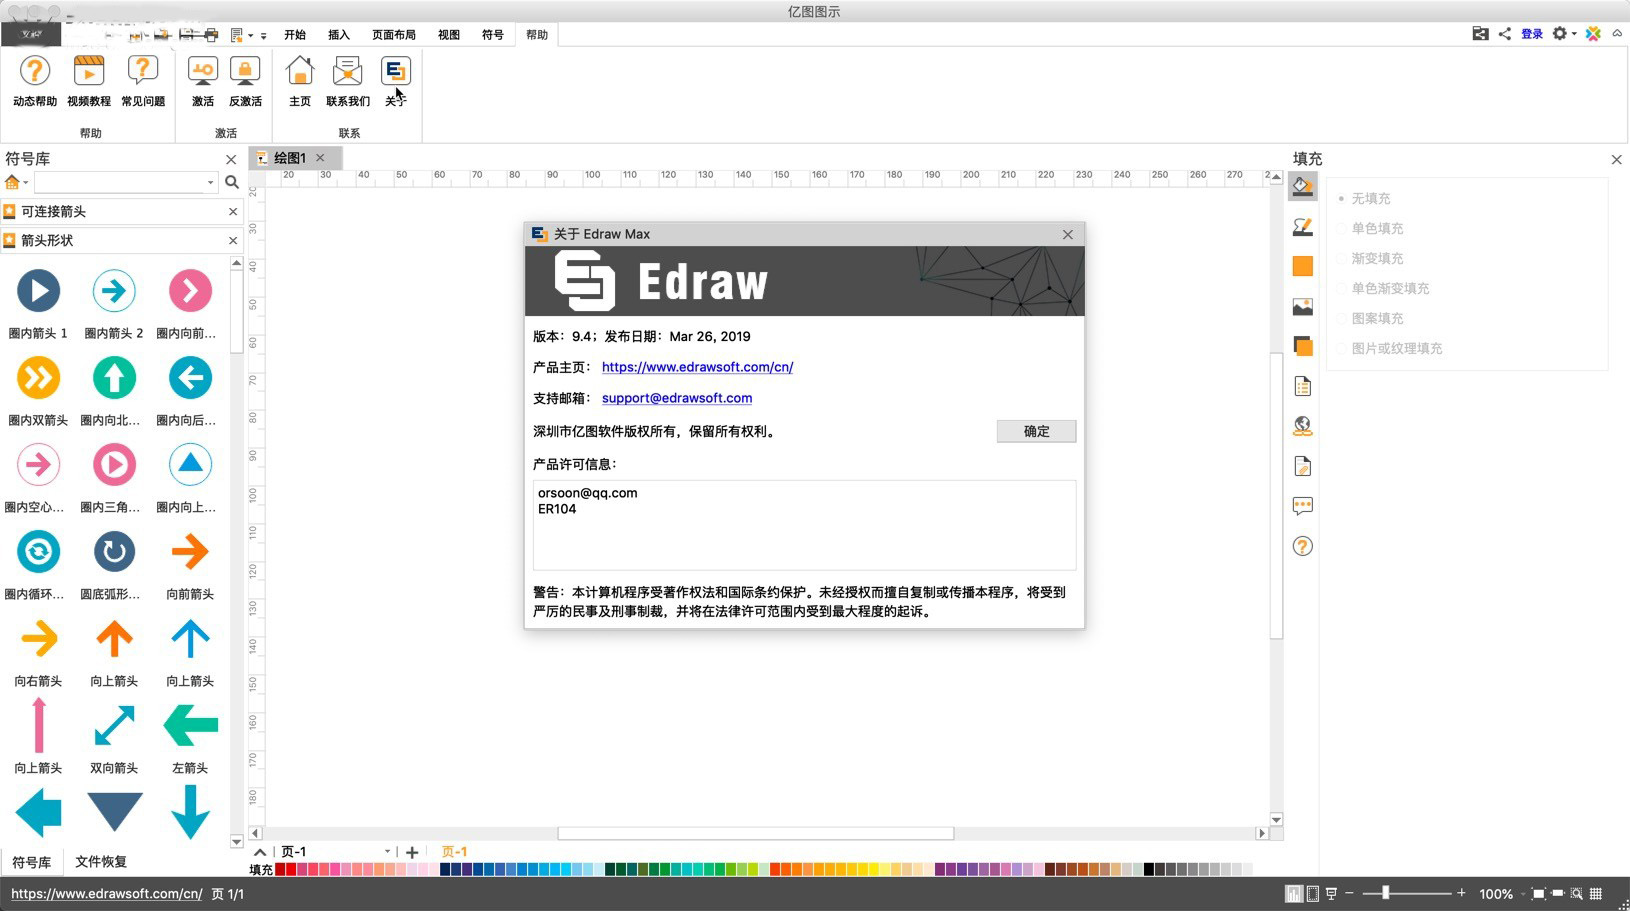The width and height of the screenshot is (1630, 911).
Task: Open the Shadow panel orange square icon
Action: click(1302, 266)
